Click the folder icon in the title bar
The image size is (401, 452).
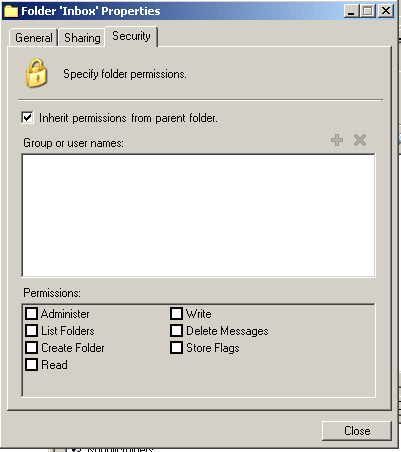[11, 11]
